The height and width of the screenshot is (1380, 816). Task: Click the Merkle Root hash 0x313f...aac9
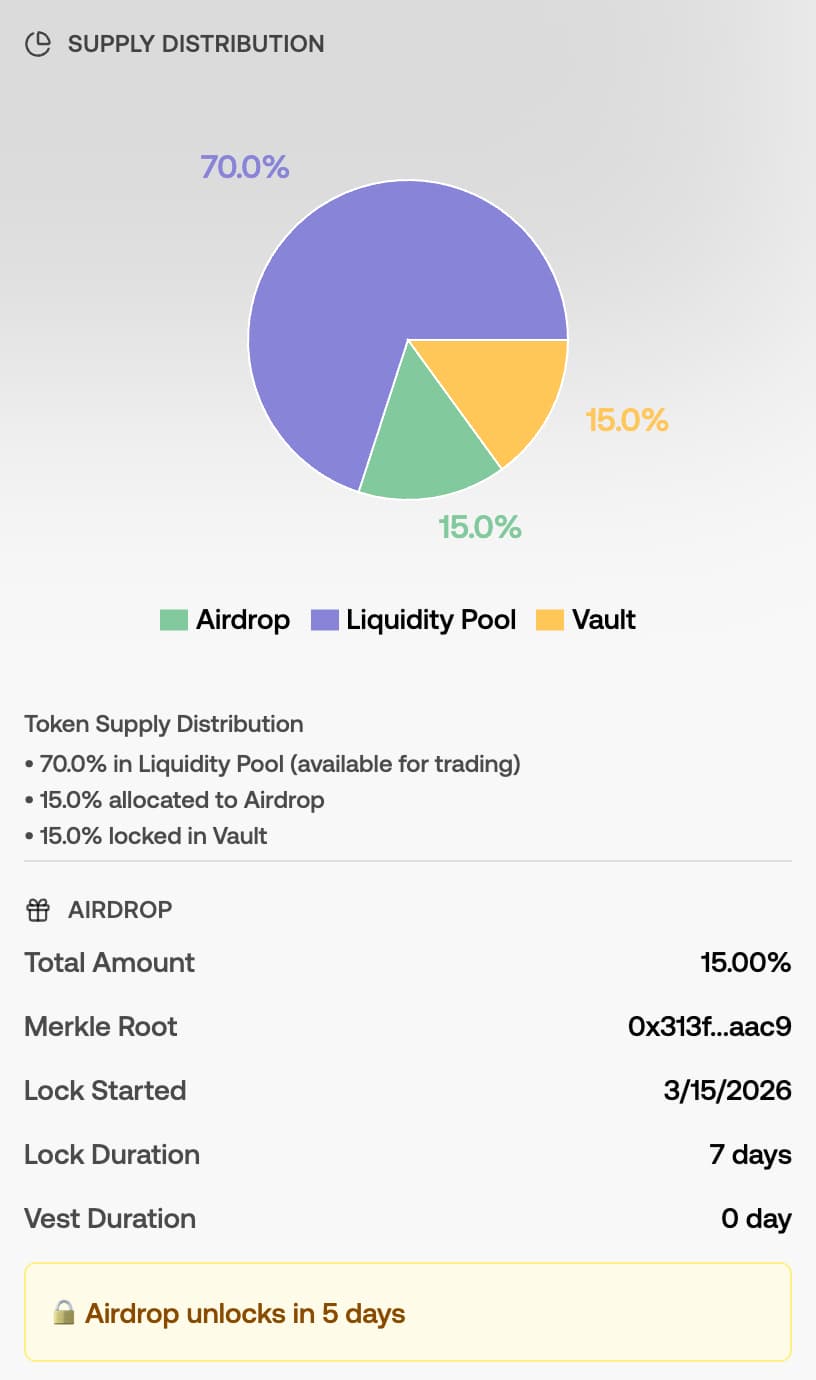pos(709,1026)
